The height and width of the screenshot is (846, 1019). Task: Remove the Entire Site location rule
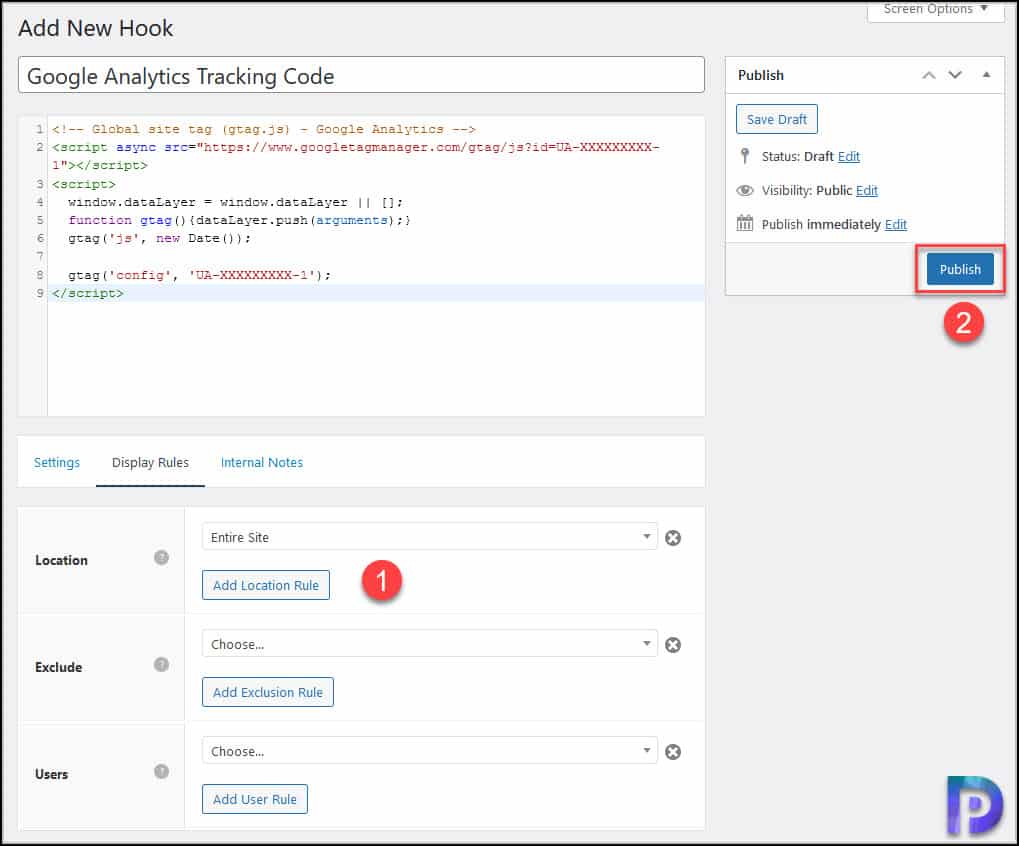click(x=673, y=538)
